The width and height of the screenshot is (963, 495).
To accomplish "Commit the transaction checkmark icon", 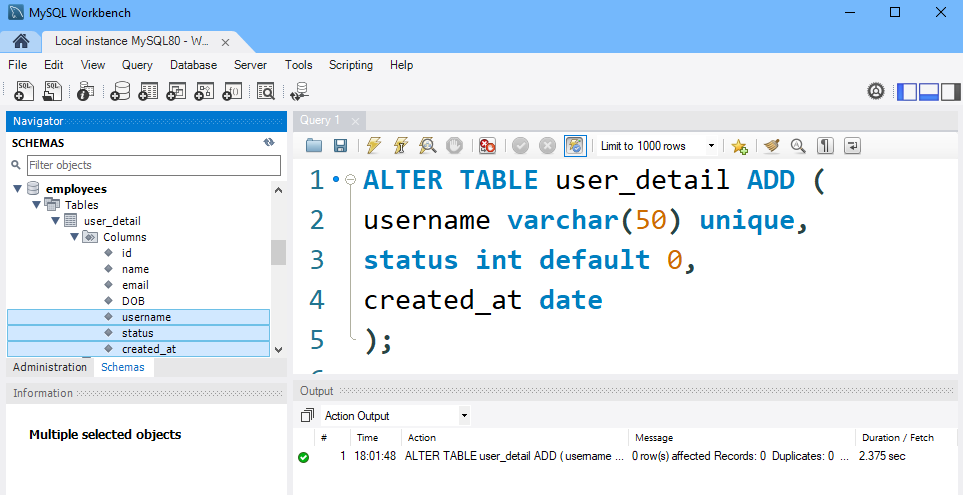I will click(x=520, y=146).
